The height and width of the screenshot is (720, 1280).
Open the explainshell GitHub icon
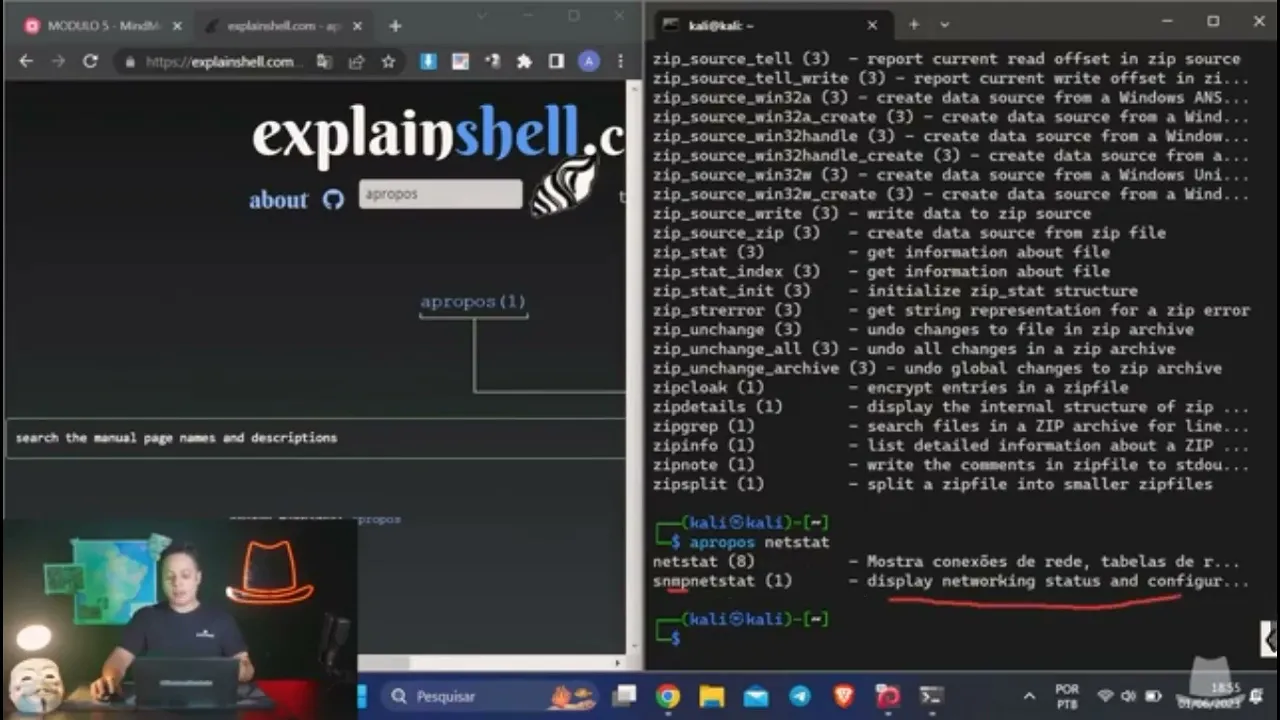click(x=333, y=200)
